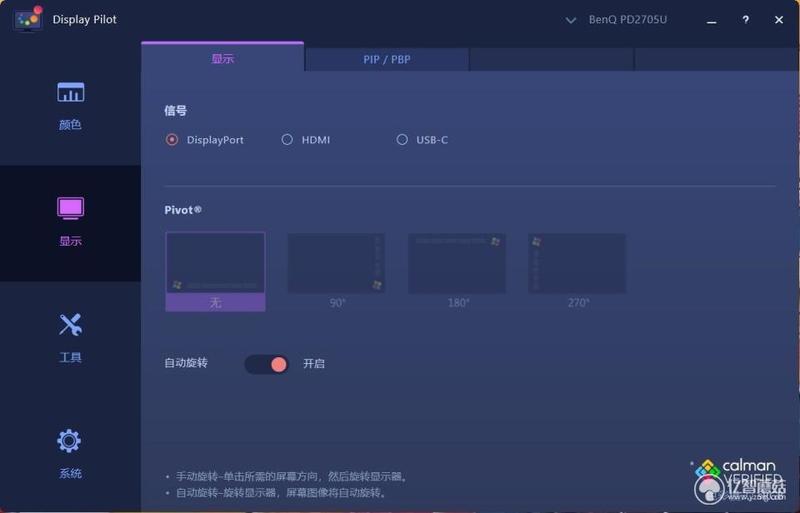
Task: Switch to the 显示 top tab
Action: pos(222,58)
